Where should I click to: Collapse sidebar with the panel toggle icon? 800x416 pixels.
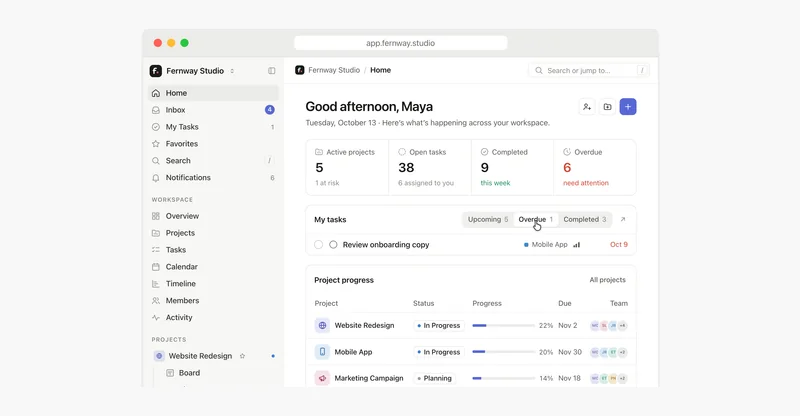click(271, 70)
